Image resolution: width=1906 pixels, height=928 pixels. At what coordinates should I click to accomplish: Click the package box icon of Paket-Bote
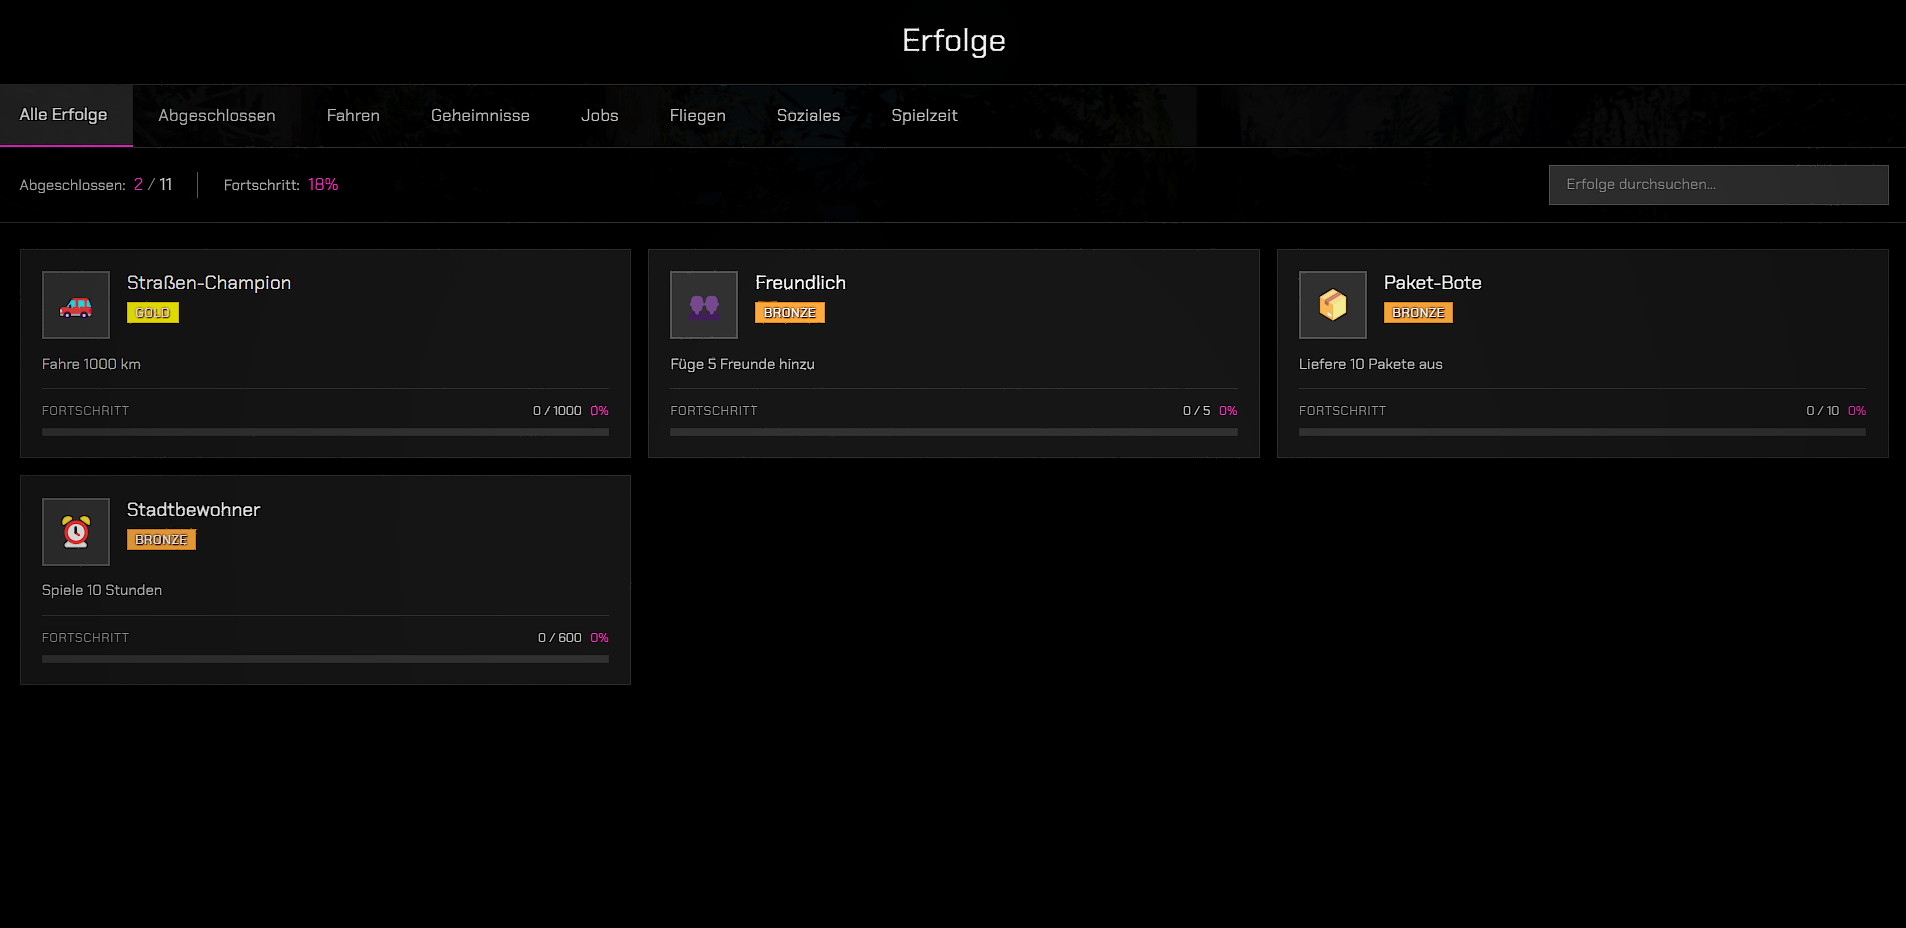pyautogui.click(x=1332, y=305)
